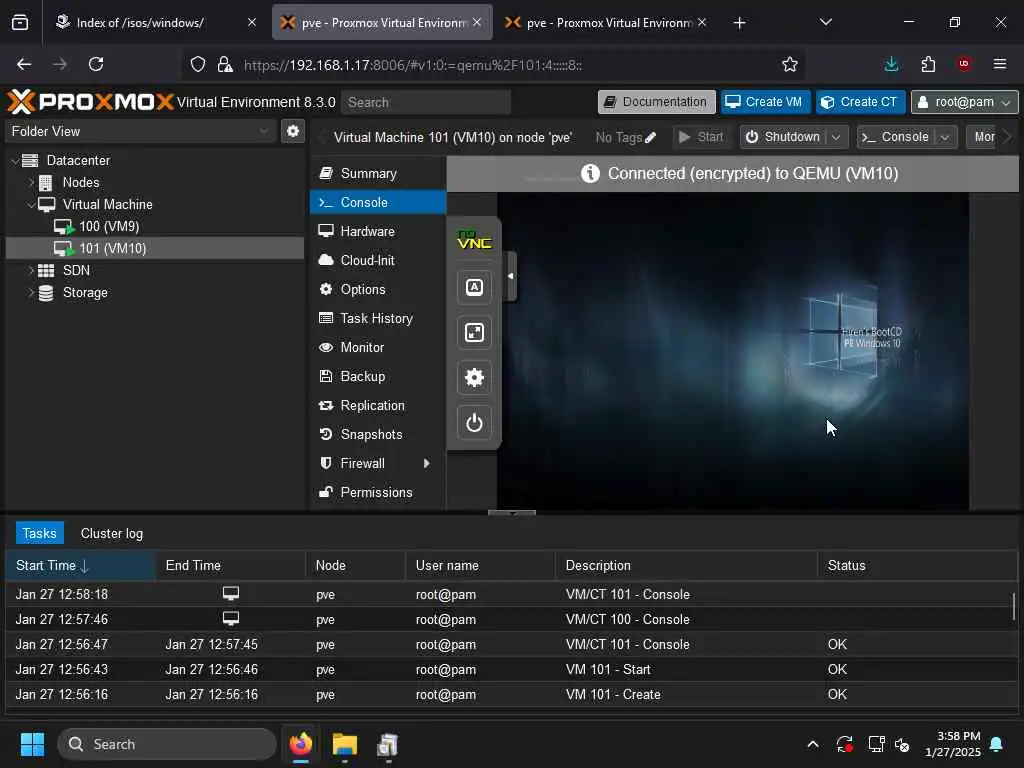Open the Backup menu item
This screenshot has height=768, width=1024.
click(x=378, y=377)
